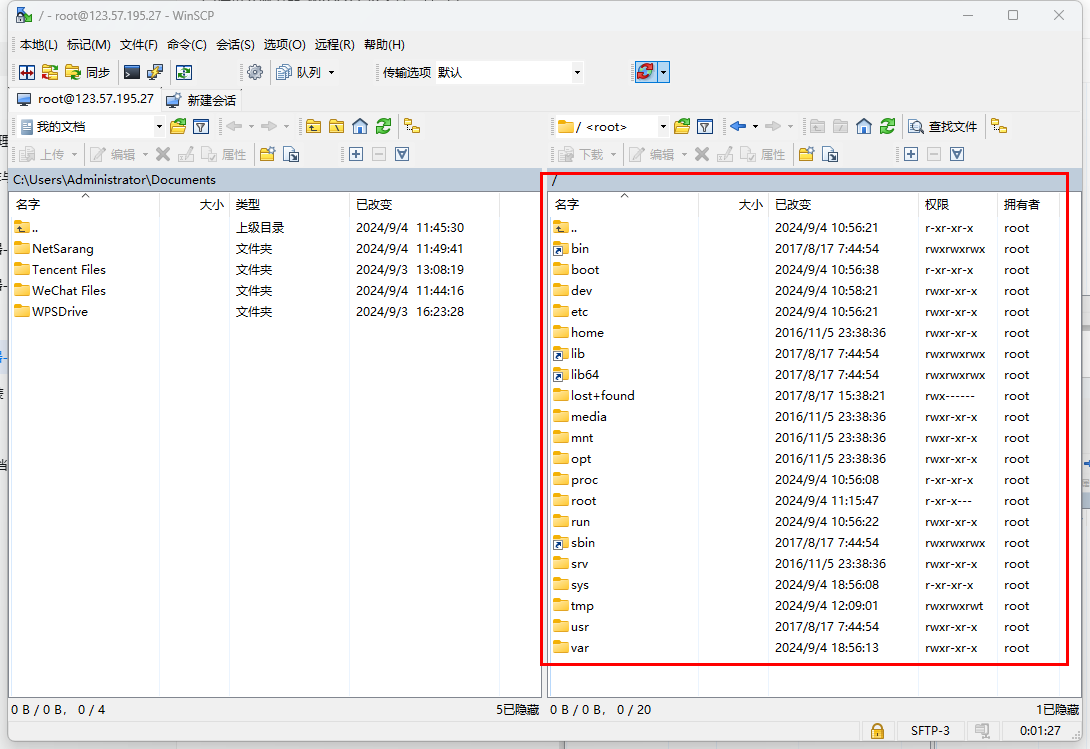Click the remote create link icon after new folder
The width and height of the screenshot is (1090, 749).
pyautogui.click(x=830, y=154)
